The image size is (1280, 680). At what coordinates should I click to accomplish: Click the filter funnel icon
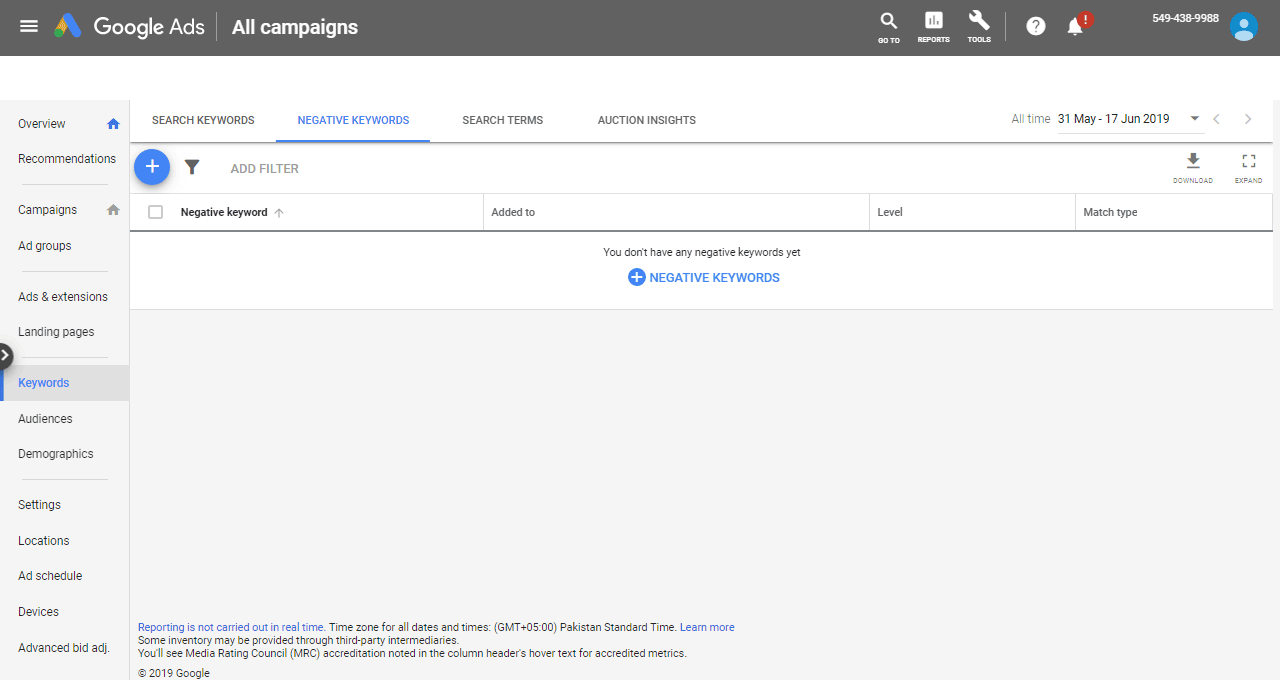[x=192, y=168]
